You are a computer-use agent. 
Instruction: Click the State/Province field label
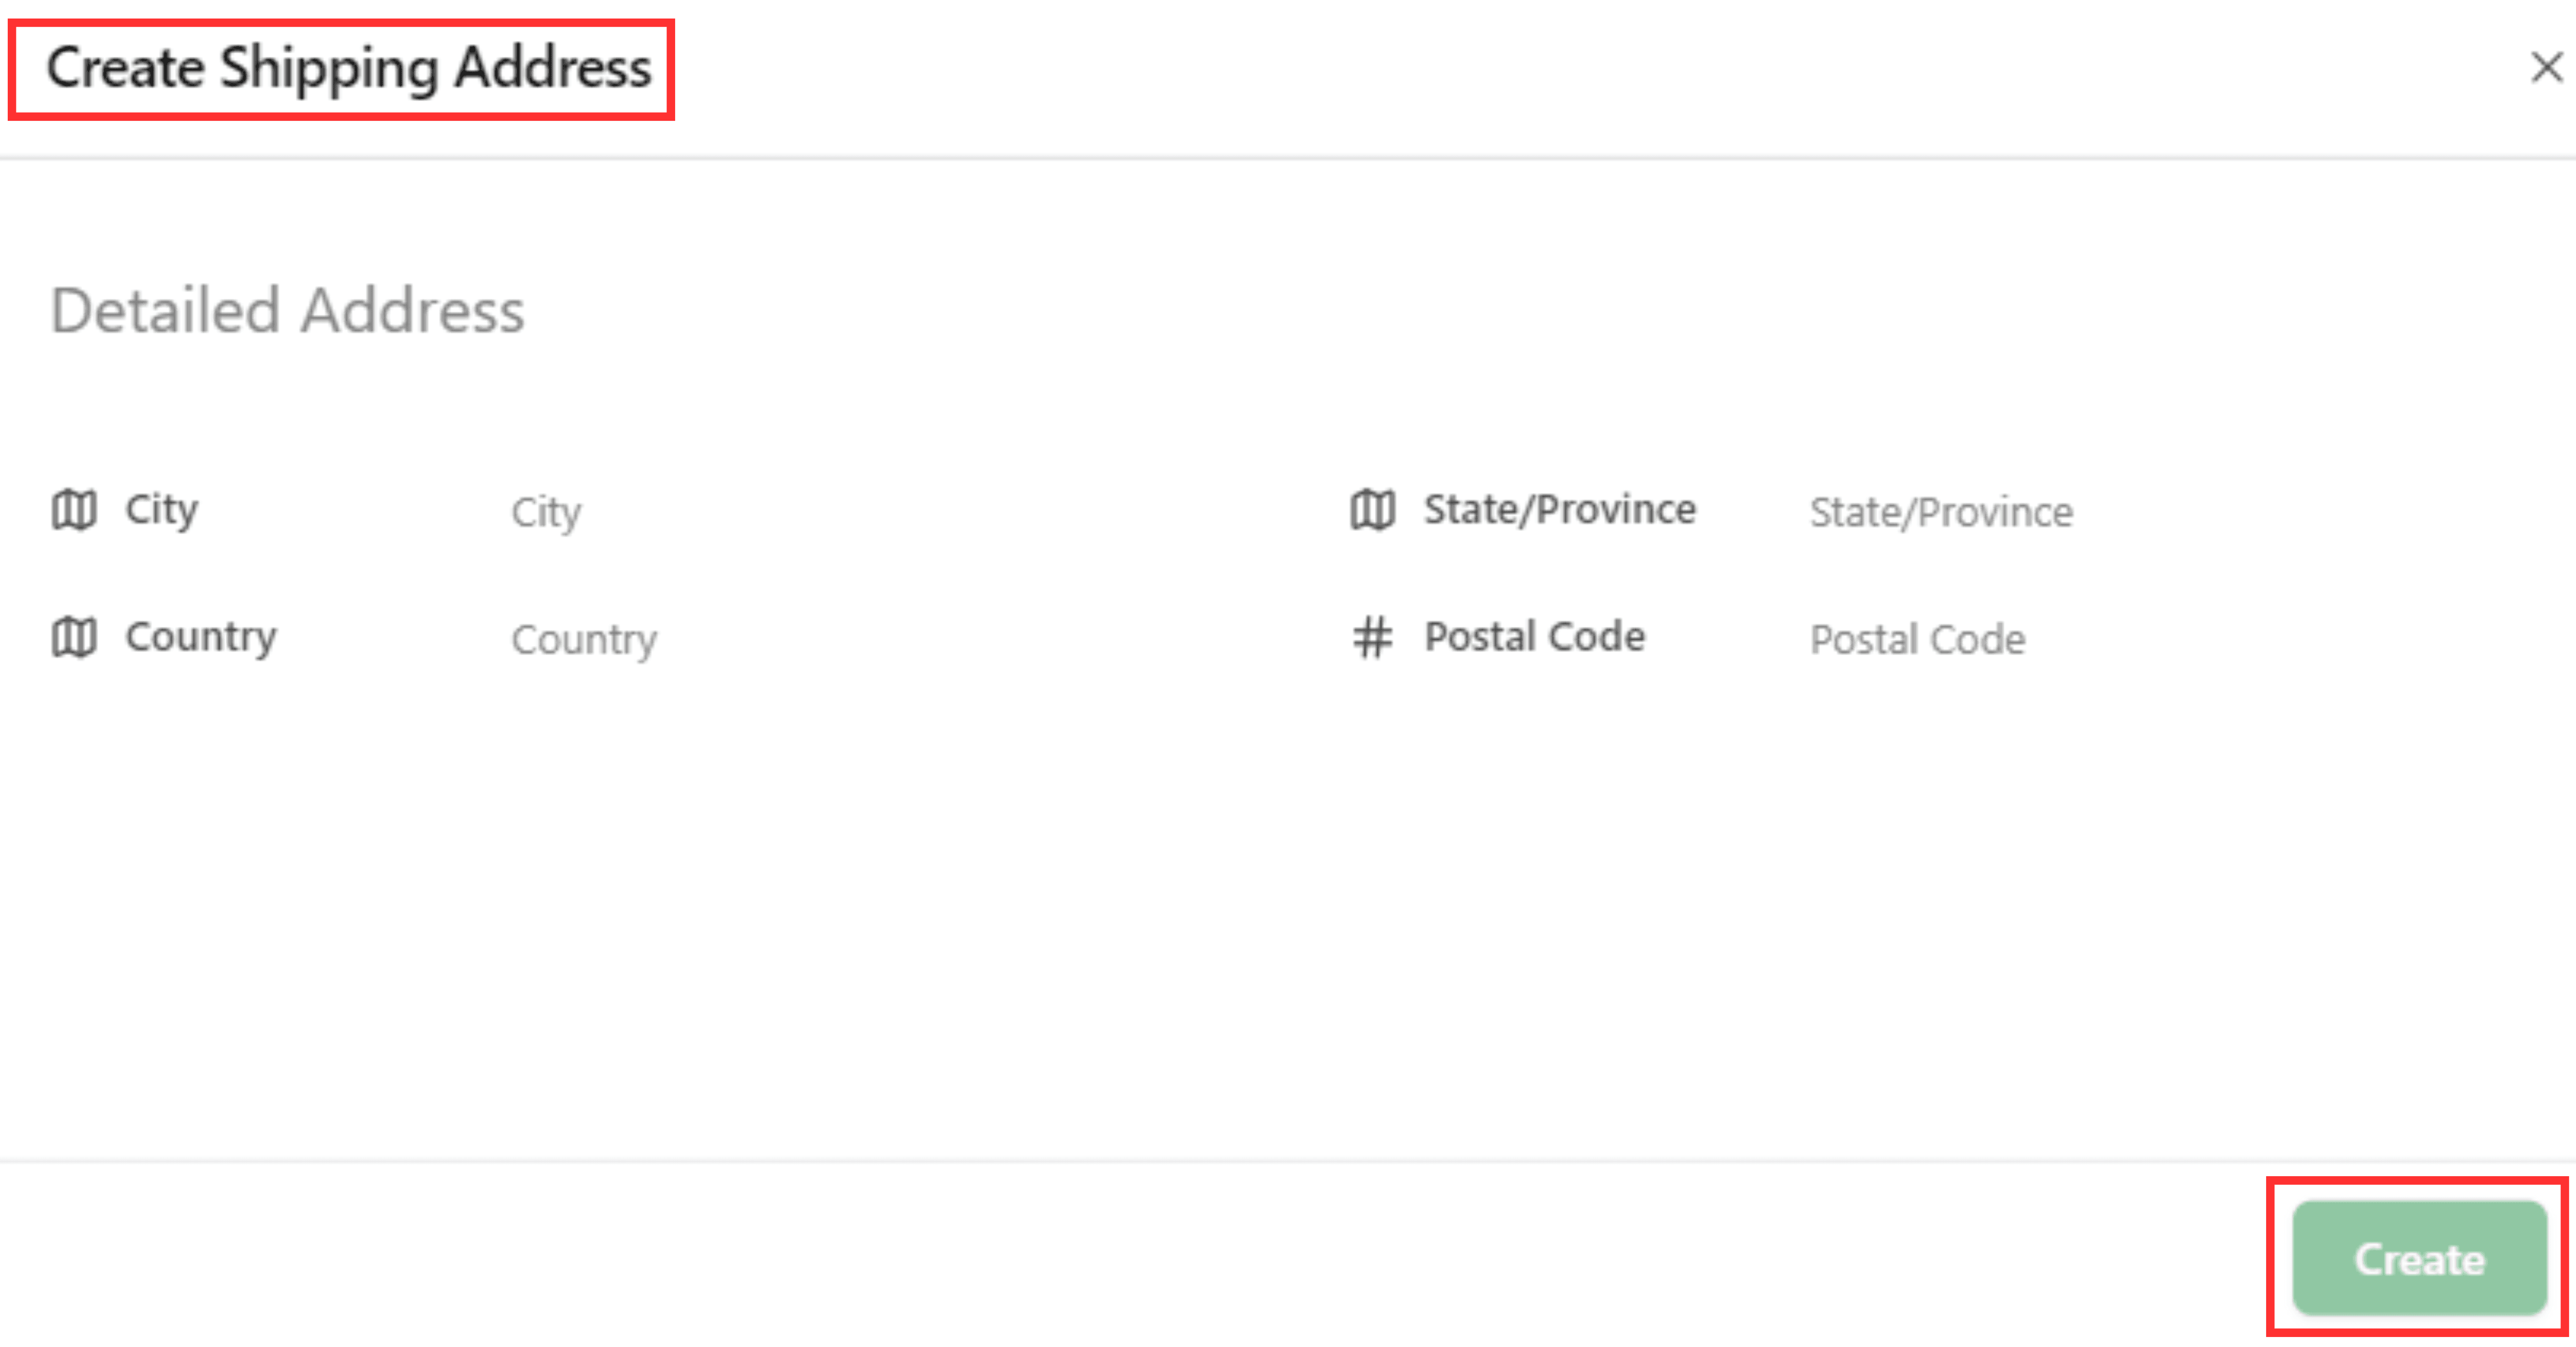pyautogui.click(x=1559, y=510)
